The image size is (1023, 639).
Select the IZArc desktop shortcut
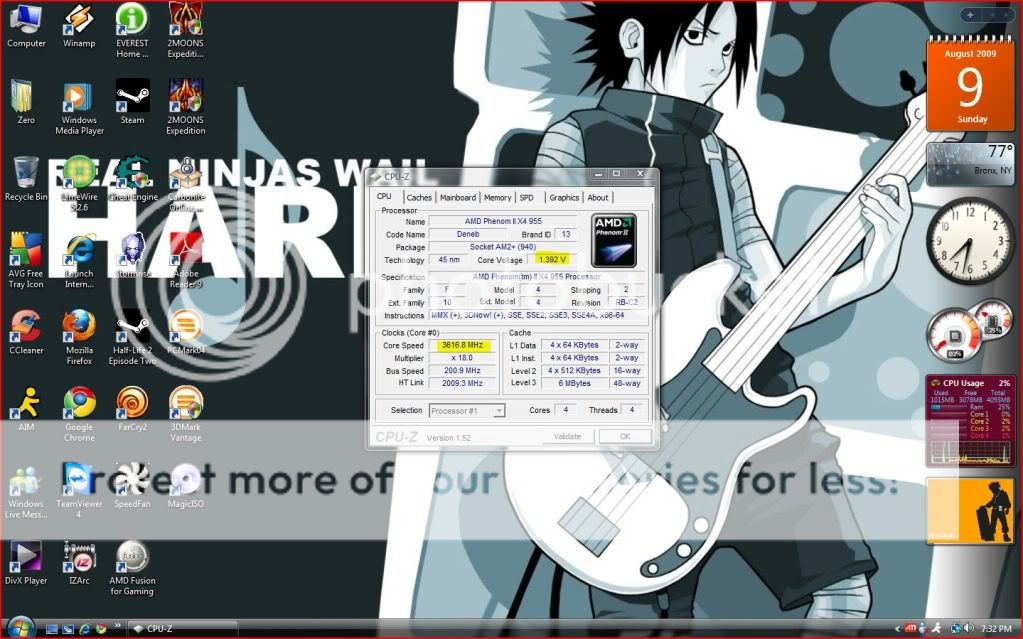click(79, 563)
